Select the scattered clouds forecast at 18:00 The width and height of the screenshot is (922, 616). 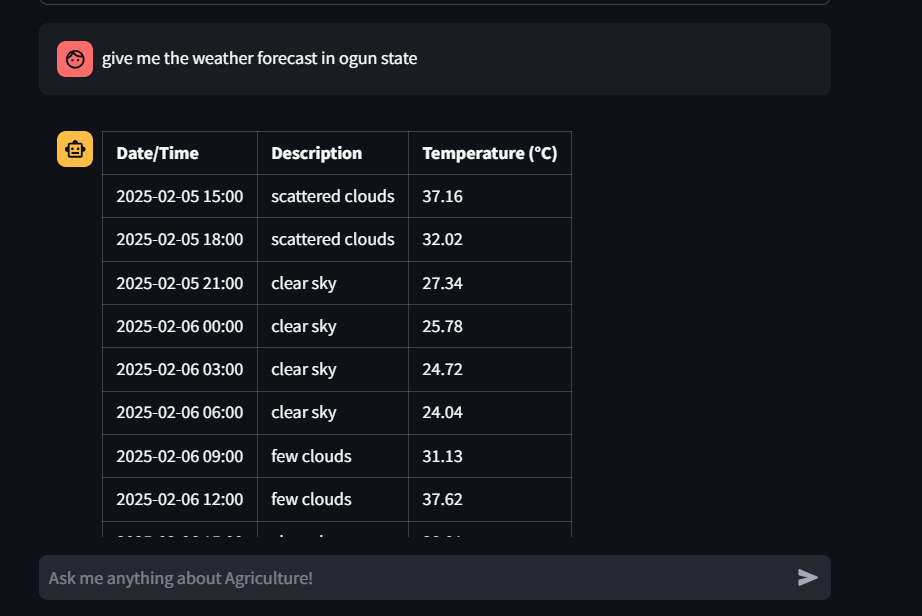[x=333, y=239]
